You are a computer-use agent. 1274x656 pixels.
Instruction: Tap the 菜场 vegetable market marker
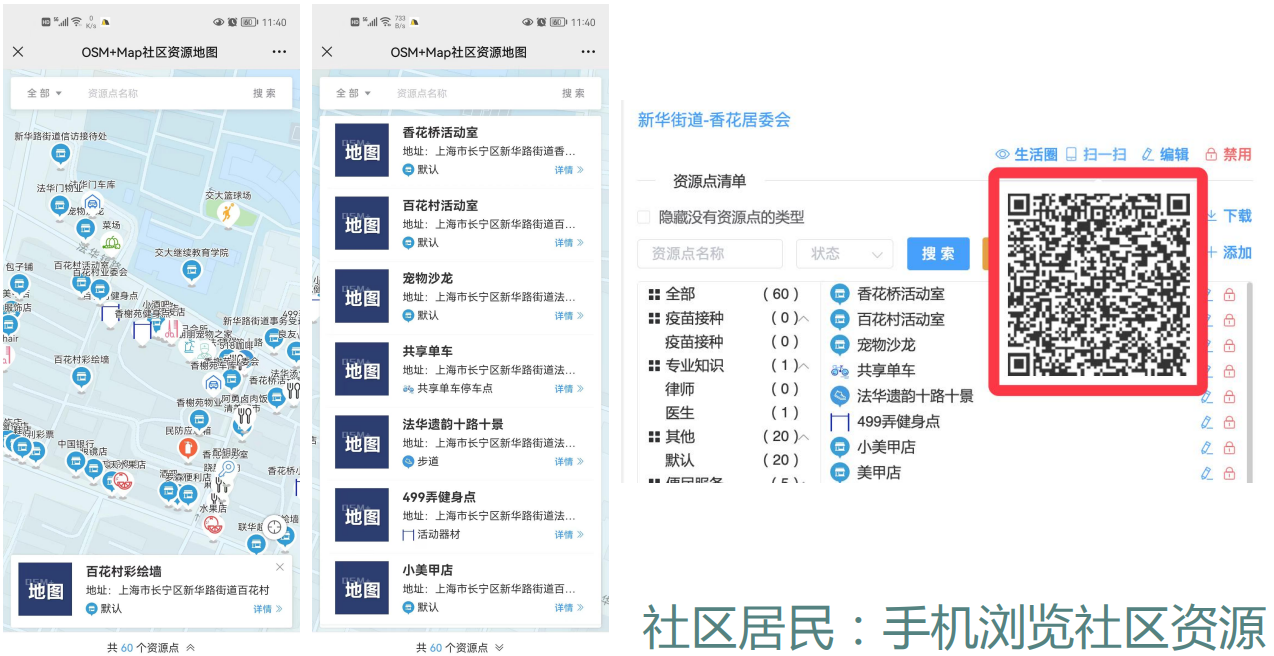pos(111,242)
